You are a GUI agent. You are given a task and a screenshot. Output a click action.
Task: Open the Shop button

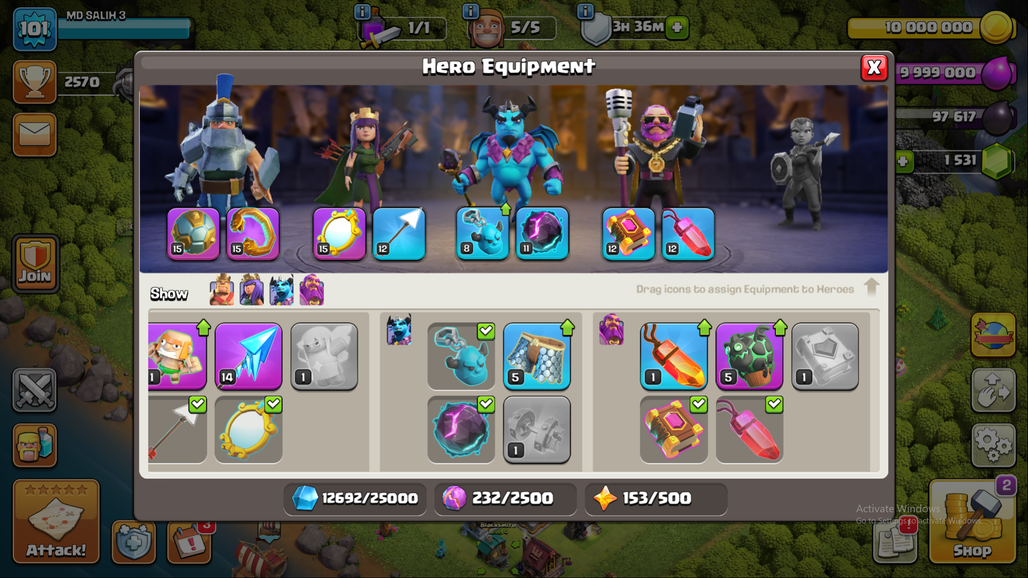[972, 522]
